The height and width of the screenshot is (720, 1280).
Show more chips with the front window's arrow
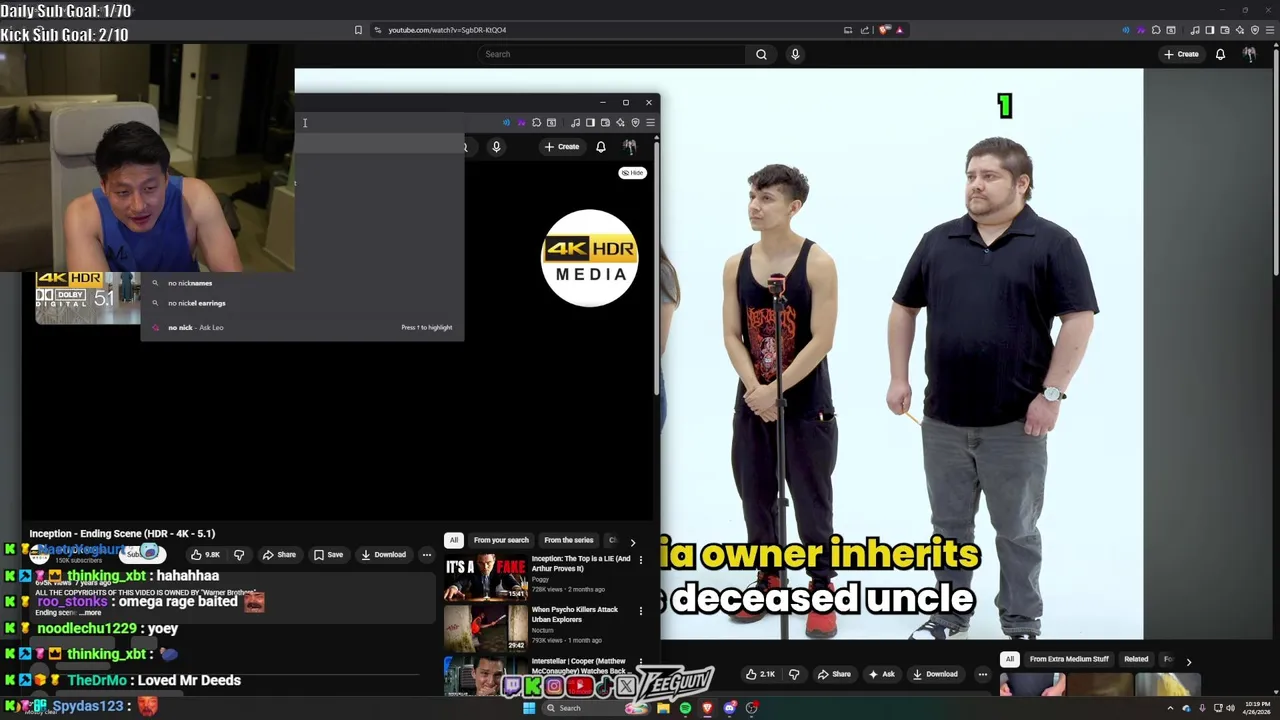coord(632,542)
